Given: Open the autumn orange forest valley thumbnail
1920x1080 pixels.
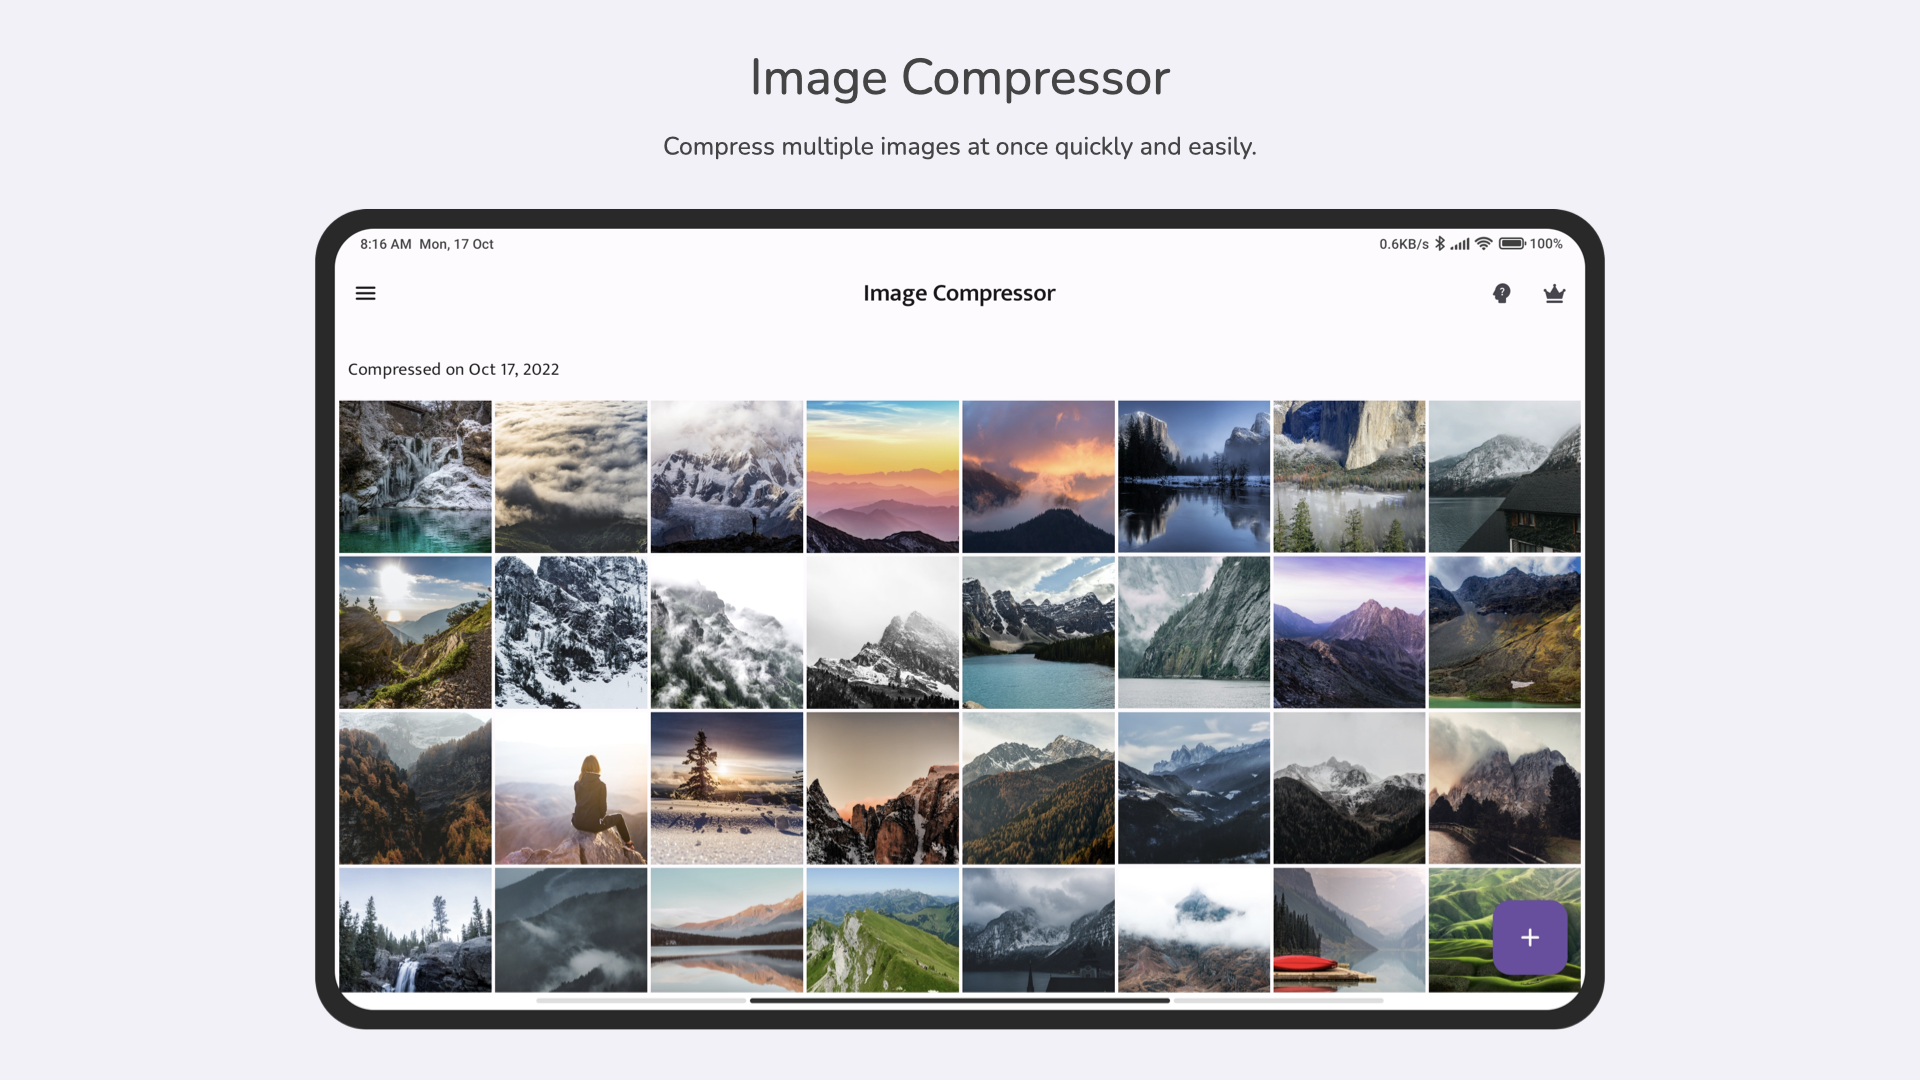Looking at the screenshot, I should coord(415,788).
